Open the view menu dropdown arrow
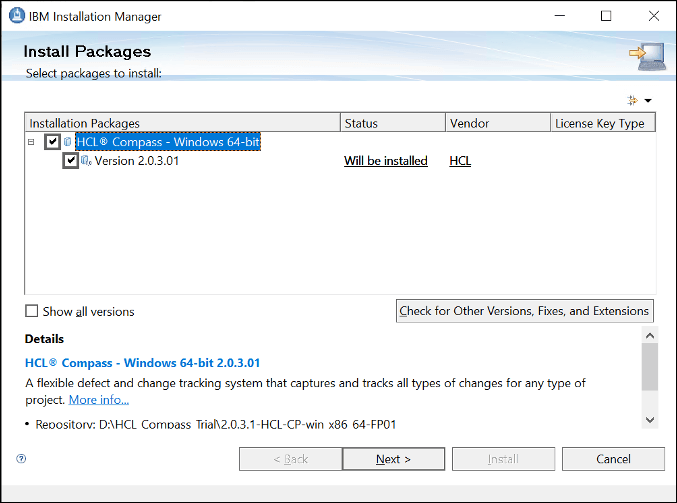677x503 pixels. click(648, 101)
